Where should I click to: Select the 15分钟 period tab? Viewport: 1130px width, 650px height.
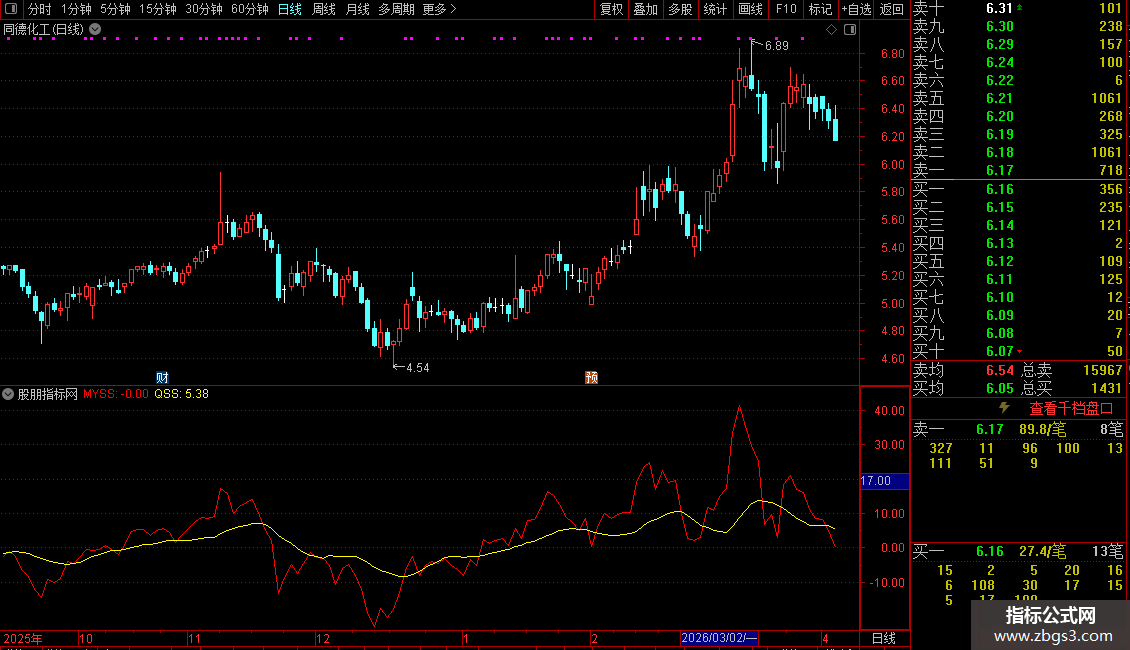157,9
